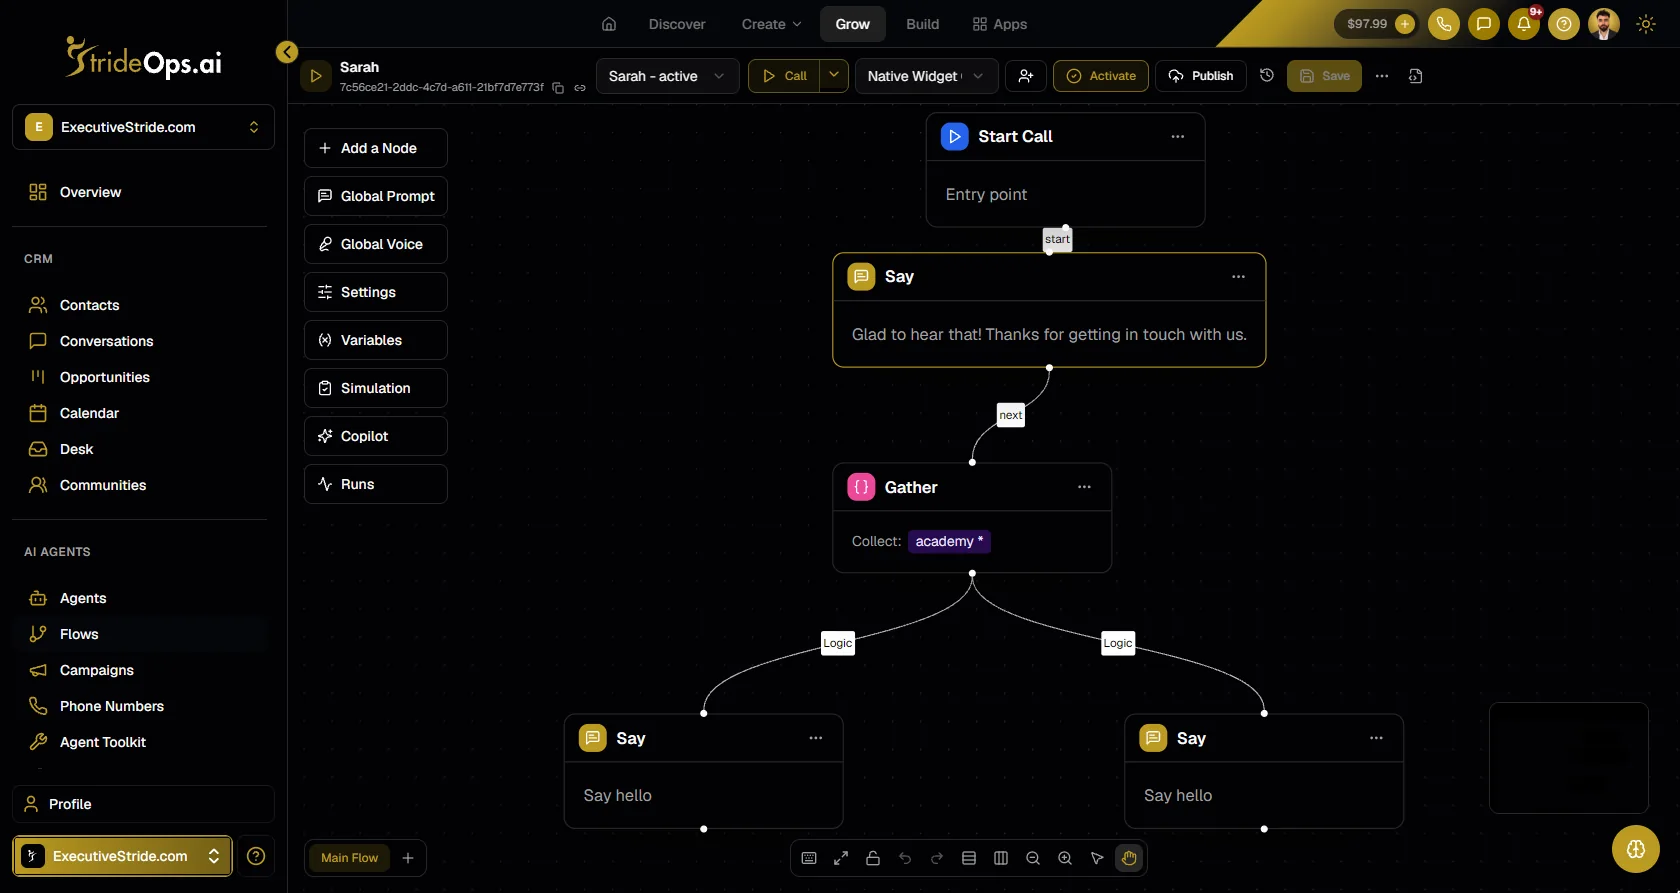Click the play icon beside Sarah

click(316, 76)
